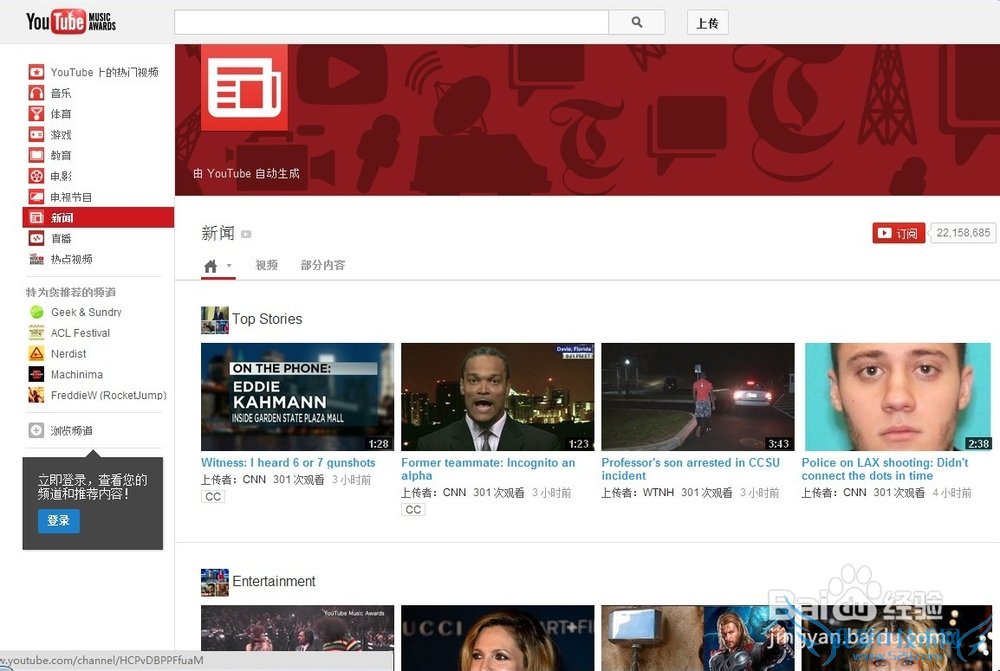Play the Thor hammer entertainment thumbnail
Image resolution: width=1000 pixels, height=671 pixels.
[x=698, y=638]
